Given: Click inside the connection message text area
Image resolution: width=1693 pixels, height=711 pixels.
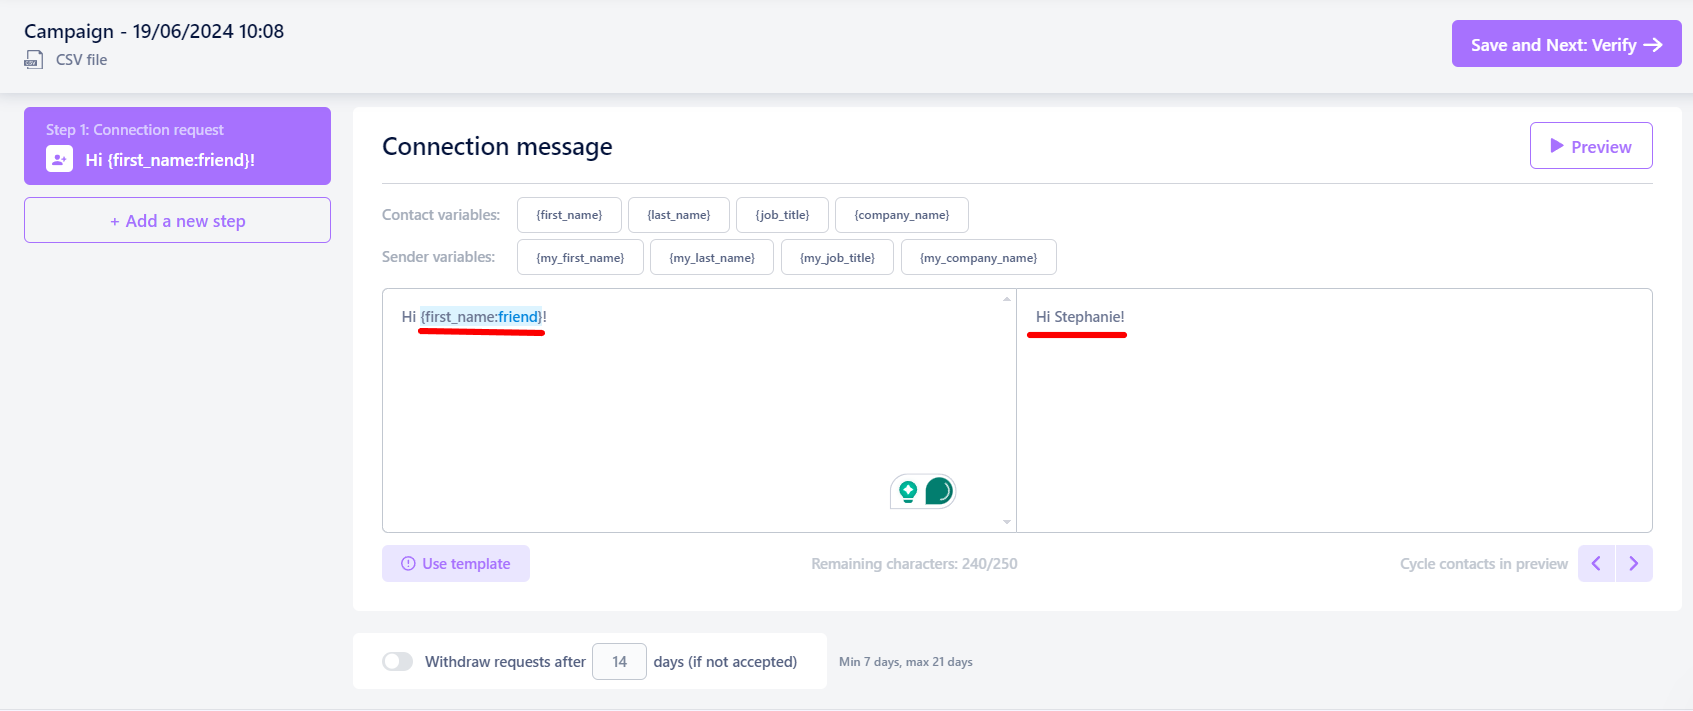Looking at the screenshot, I should point(699,410).
